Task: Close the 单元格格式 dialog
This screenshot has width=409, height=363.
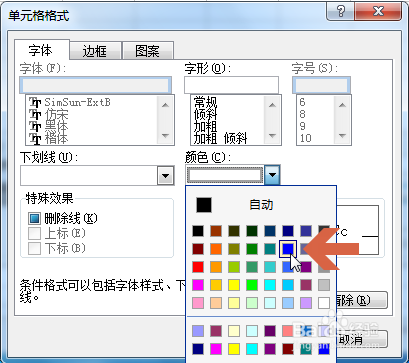Action: [x=378, y=12]
